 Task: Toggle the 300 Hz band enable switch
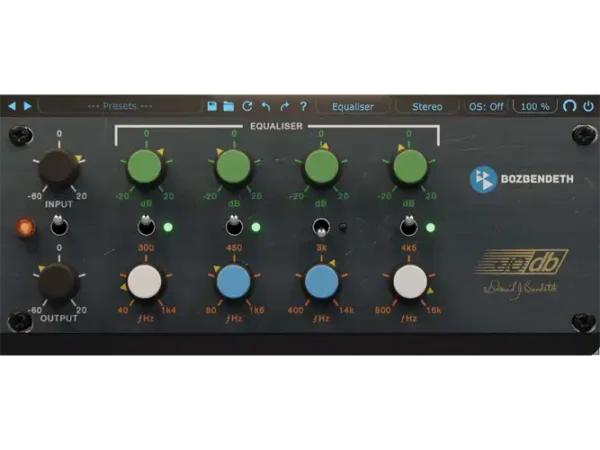click(x=146, y=226)
